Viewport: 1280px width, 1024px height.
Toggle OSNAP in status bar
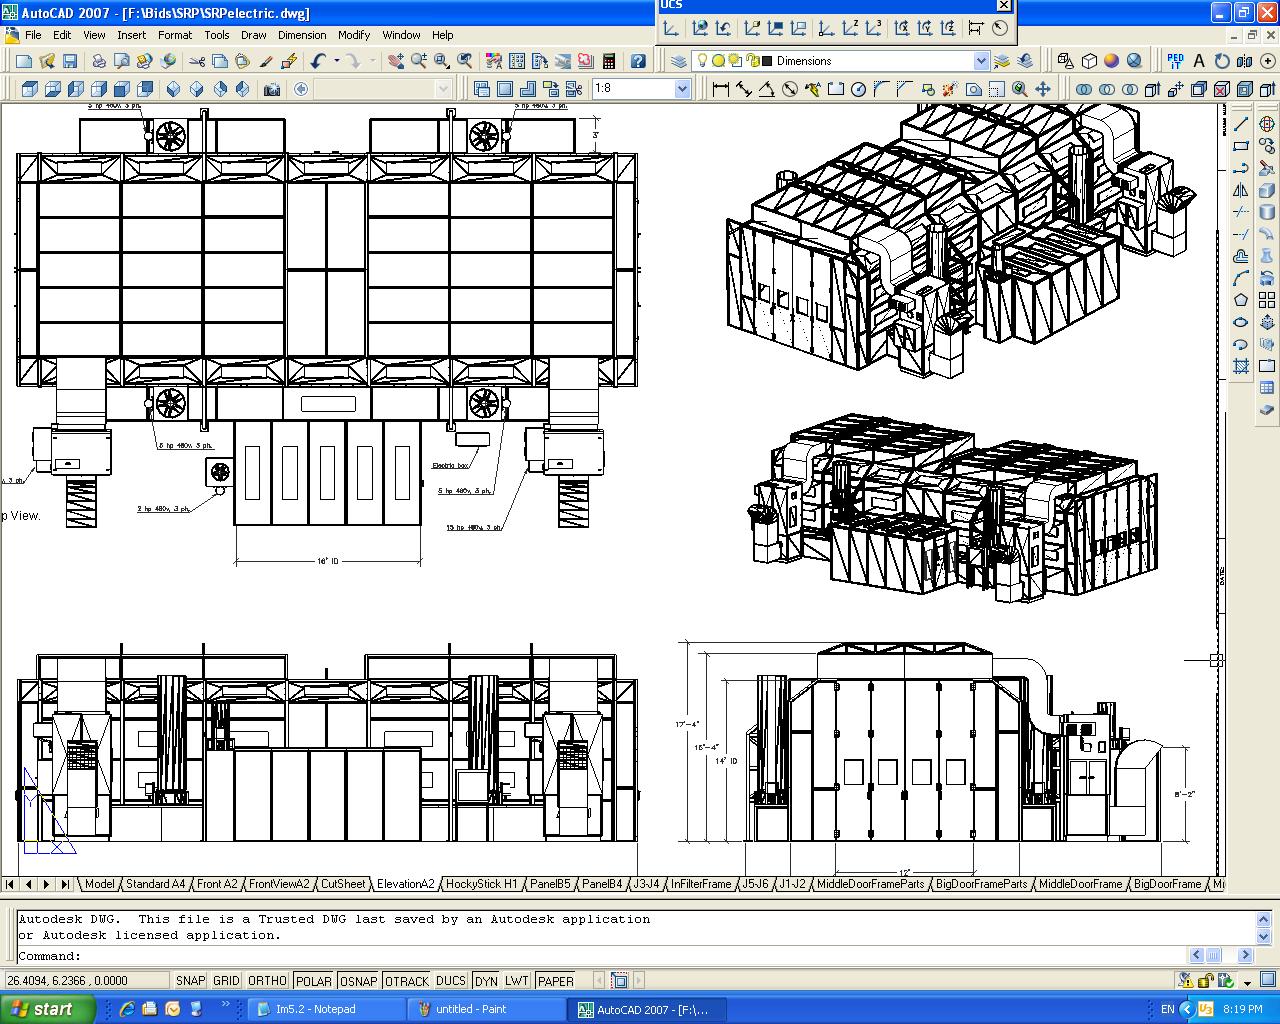click(358, 981)
